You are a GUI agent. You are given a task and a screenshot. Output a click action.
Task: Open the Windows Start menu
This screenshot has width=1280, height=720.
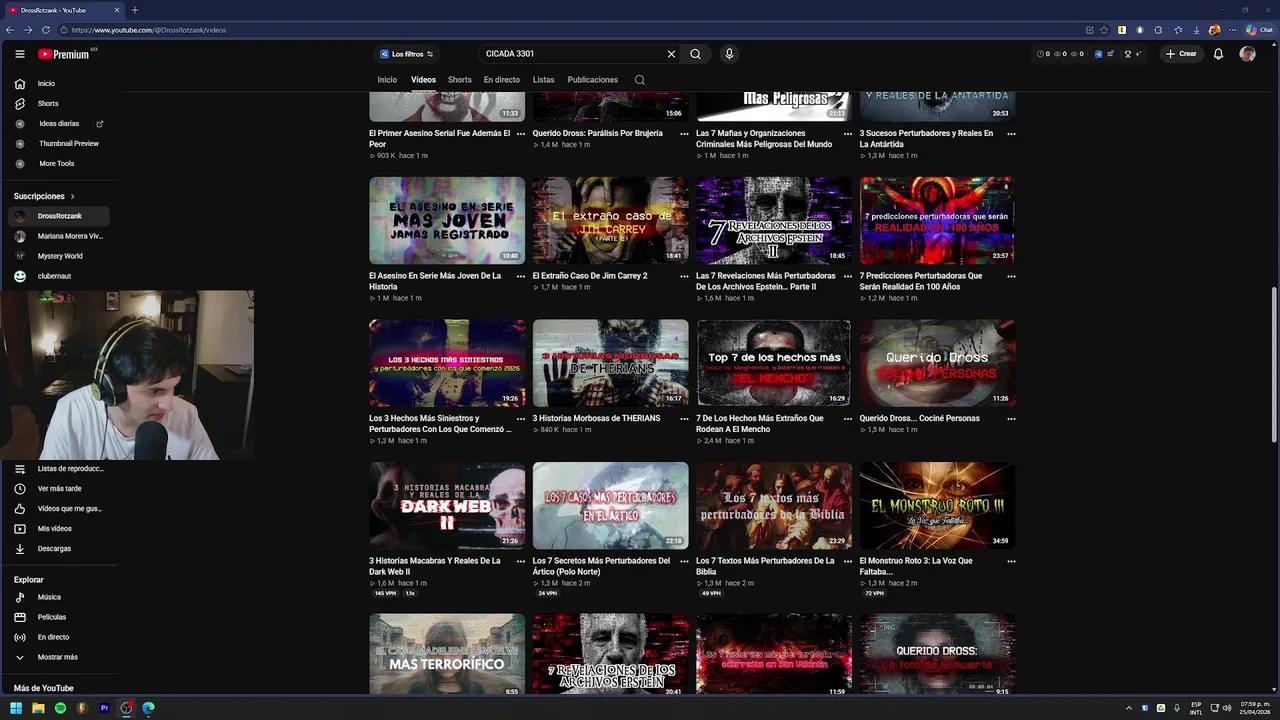point(16,708)
